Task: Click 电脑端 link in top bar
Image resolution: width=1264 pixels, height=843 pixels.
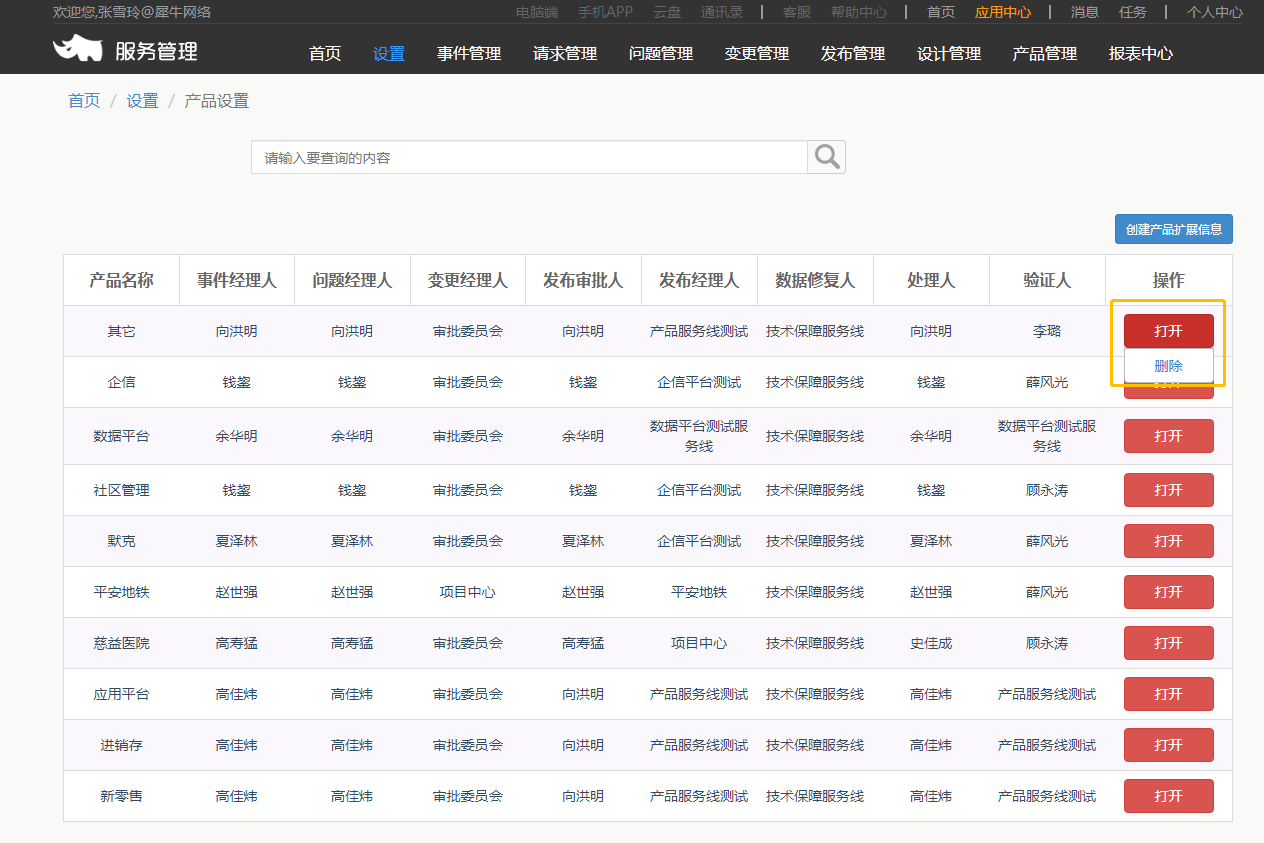Action: [537, 12]
